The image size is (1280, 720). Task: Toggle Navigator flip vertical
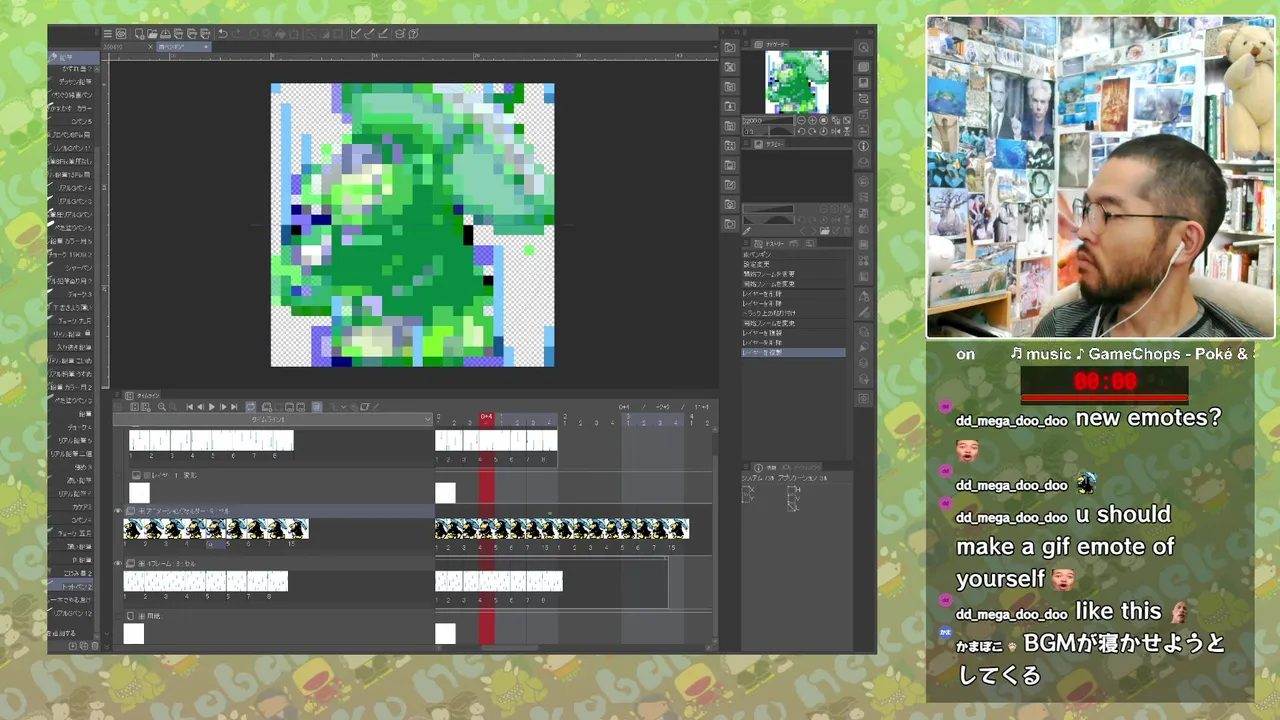tap(847, 131)
